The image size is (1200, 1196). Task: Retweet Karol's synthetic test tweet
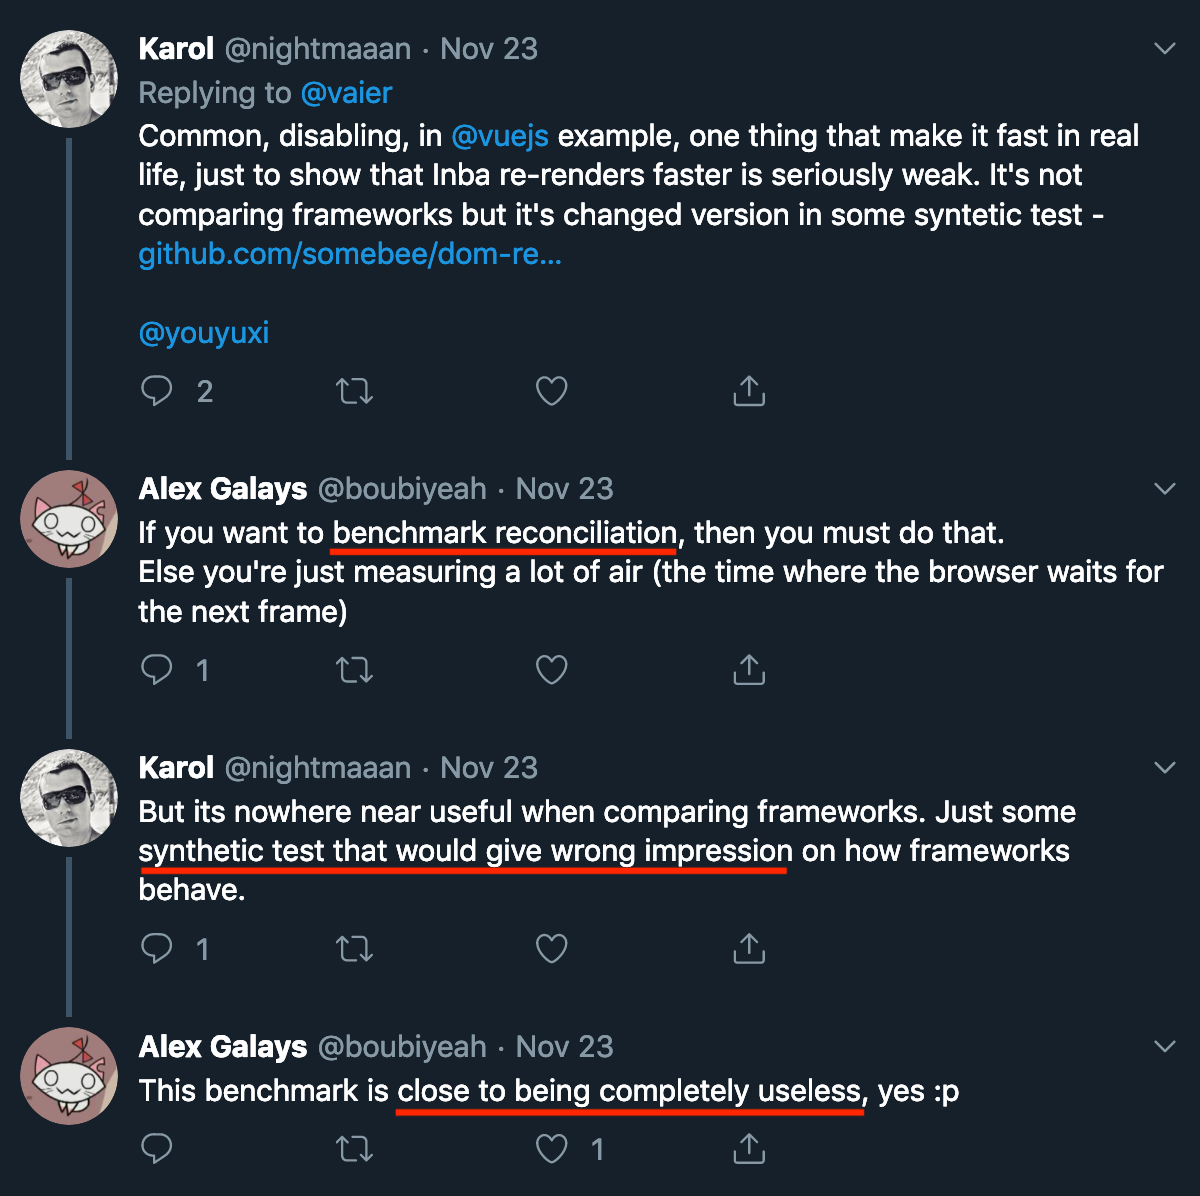pyautogui.click(x=354, y=948)
